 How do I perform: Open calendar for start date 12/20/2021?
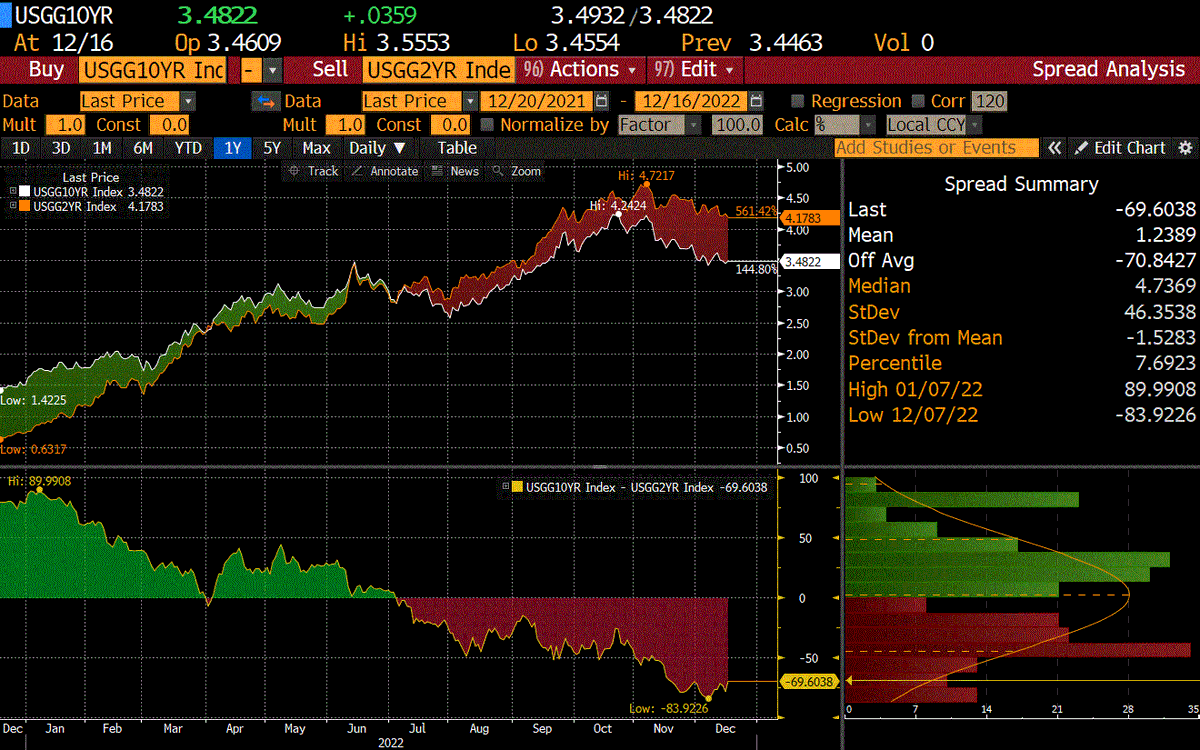tap(601, 101)
